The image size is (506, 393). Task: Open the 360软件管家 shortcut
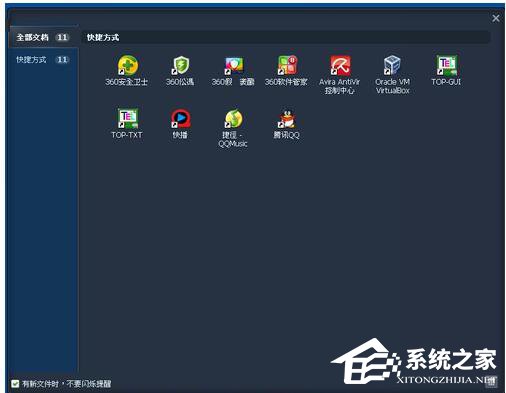click(x=287, y=65)
